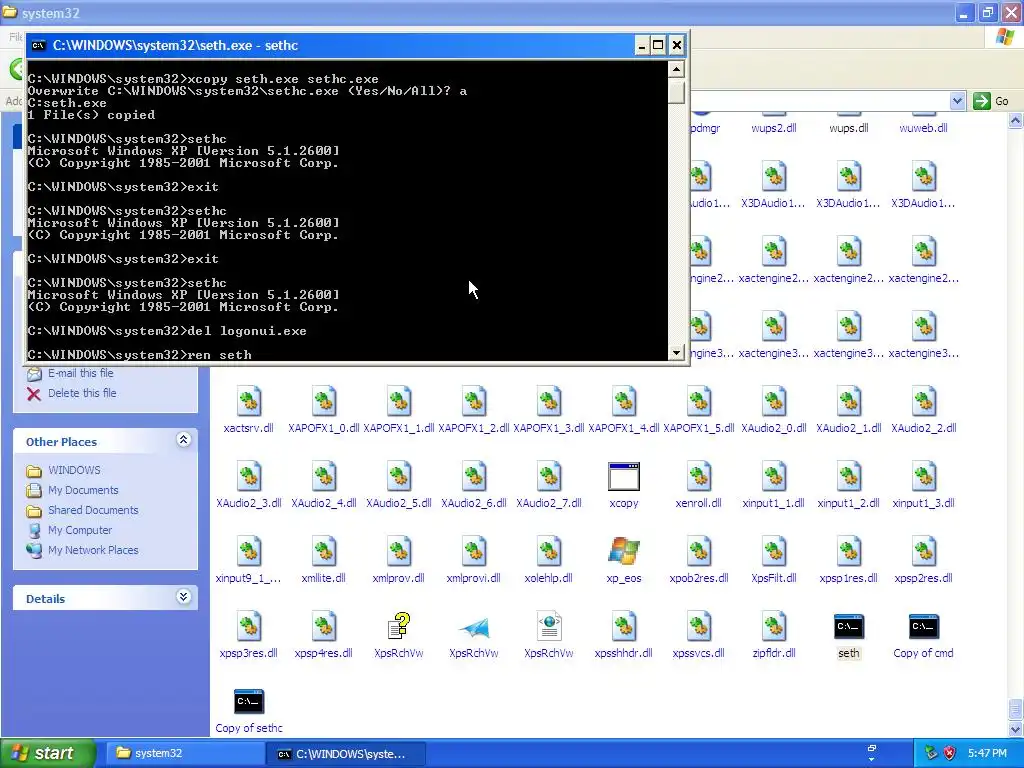Select the Copy of sethc file icon
Screen dimensions: 1024x768
(249, 701)
